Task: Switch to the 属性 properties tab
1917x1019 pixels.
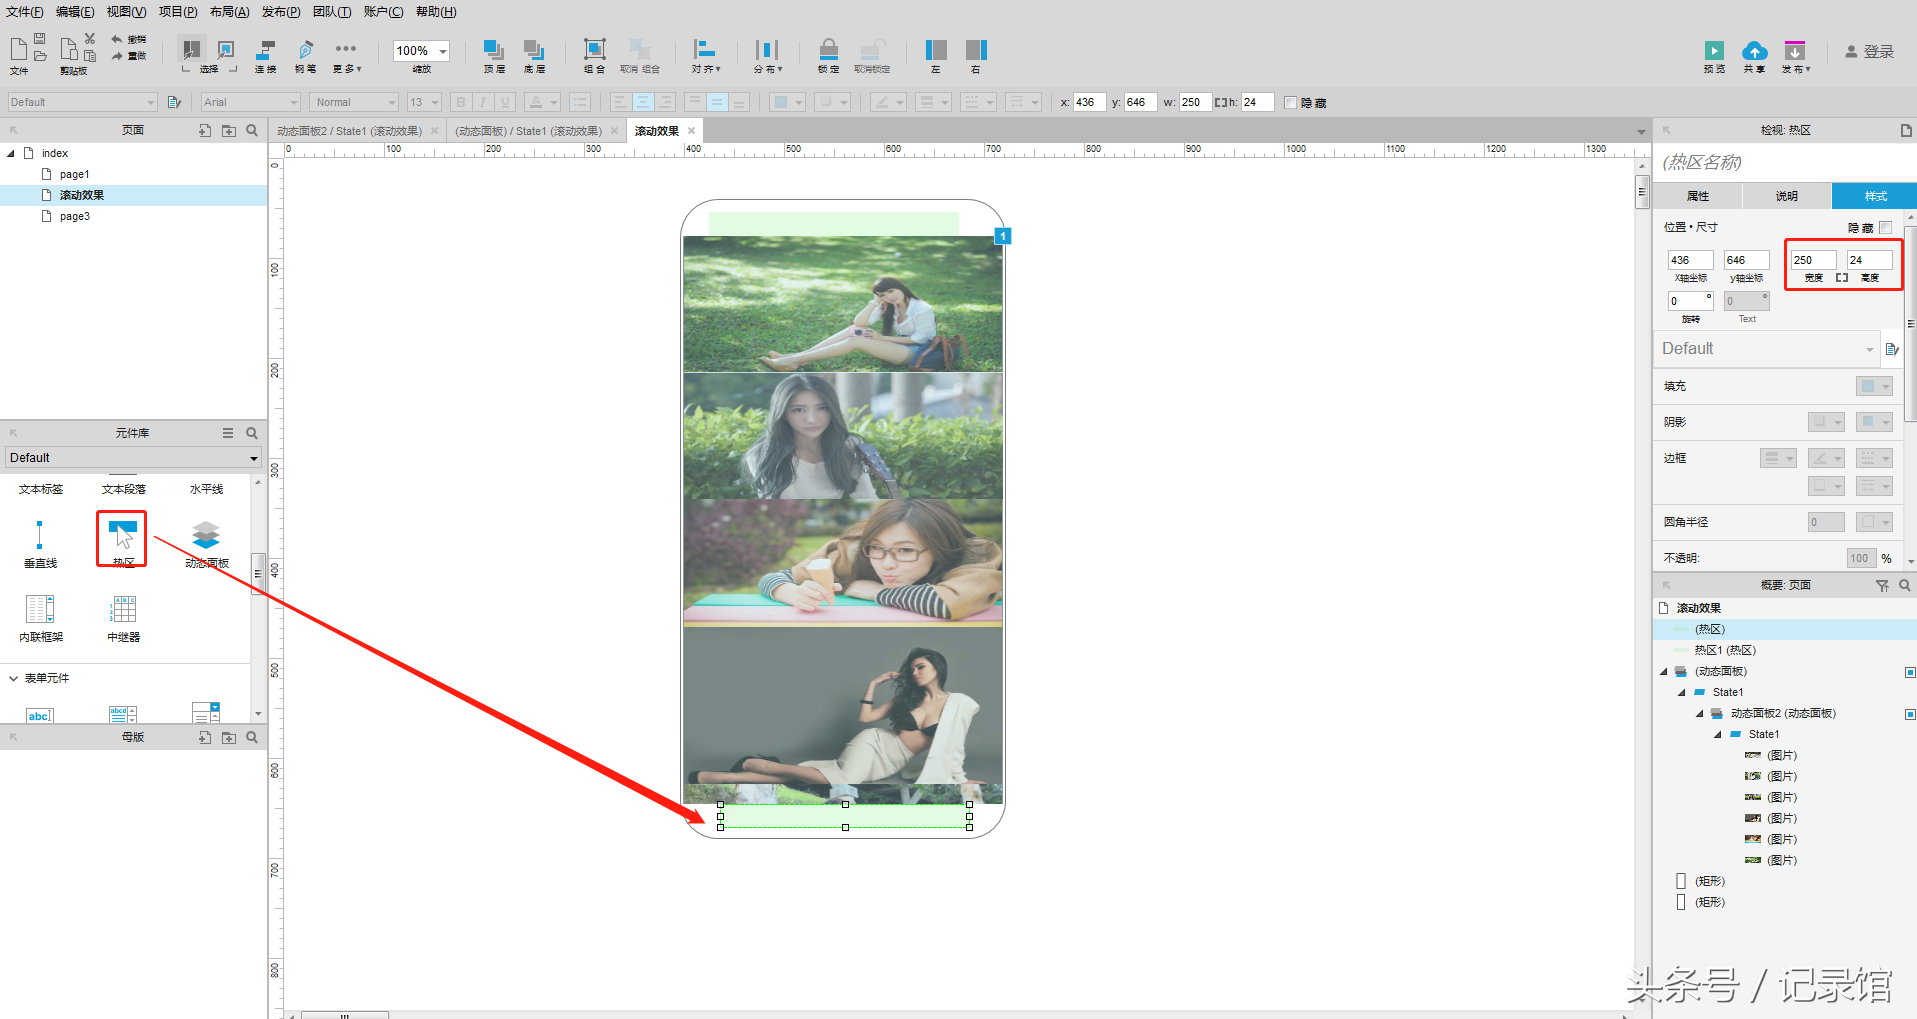Action: tap(1698, 196)
